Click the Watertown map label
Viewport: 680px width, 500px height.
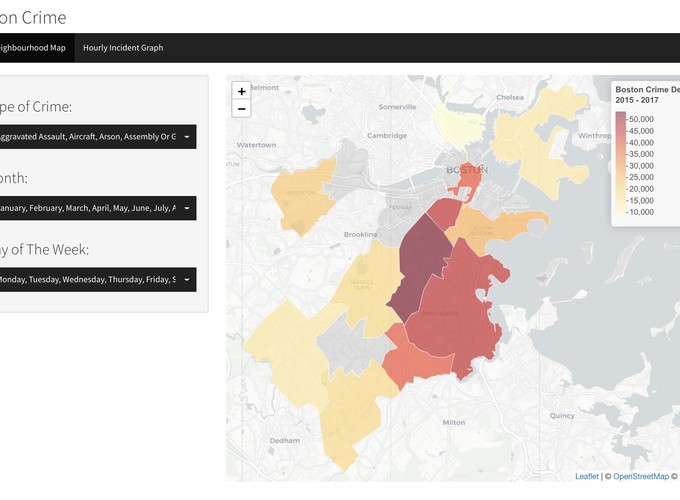point(256,145)
